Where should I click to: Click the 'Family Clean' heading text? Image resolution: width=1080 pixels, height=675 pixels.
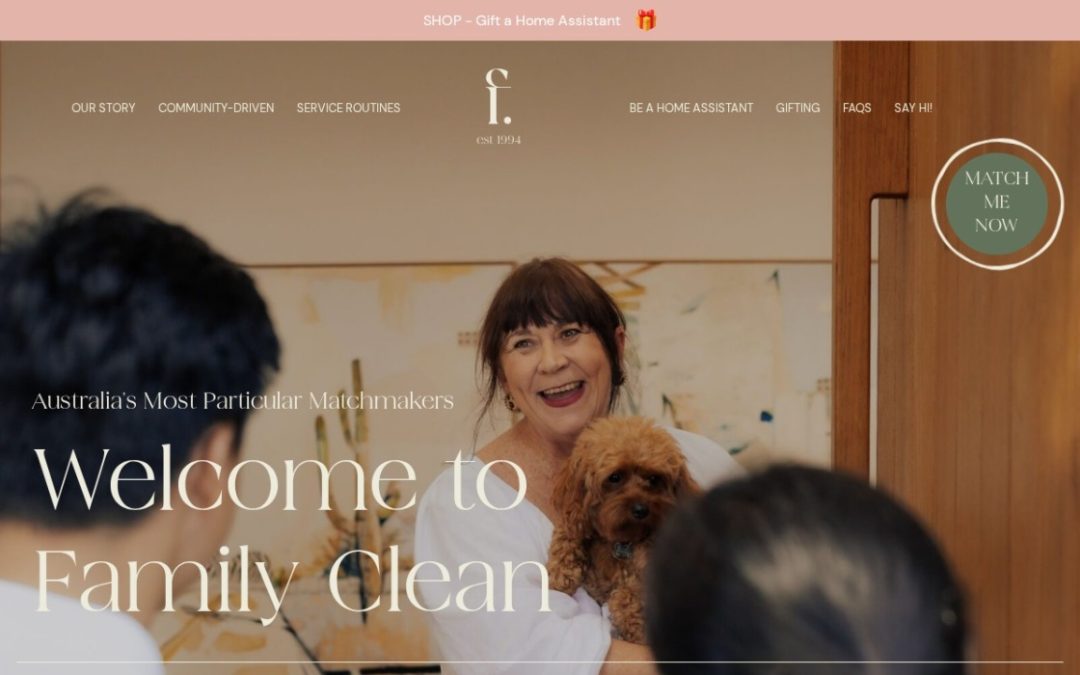tap(293, 580)
